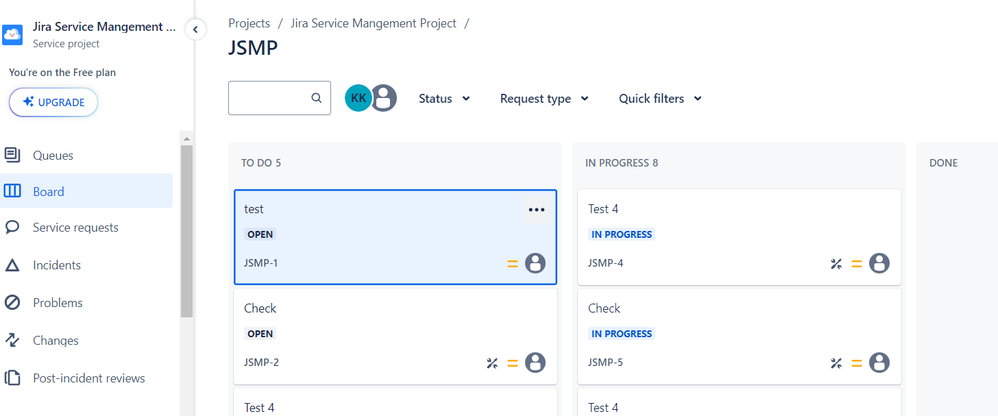Click the sidebar vertical scrollbar
The image size is (998, 416).
[186, 231]
